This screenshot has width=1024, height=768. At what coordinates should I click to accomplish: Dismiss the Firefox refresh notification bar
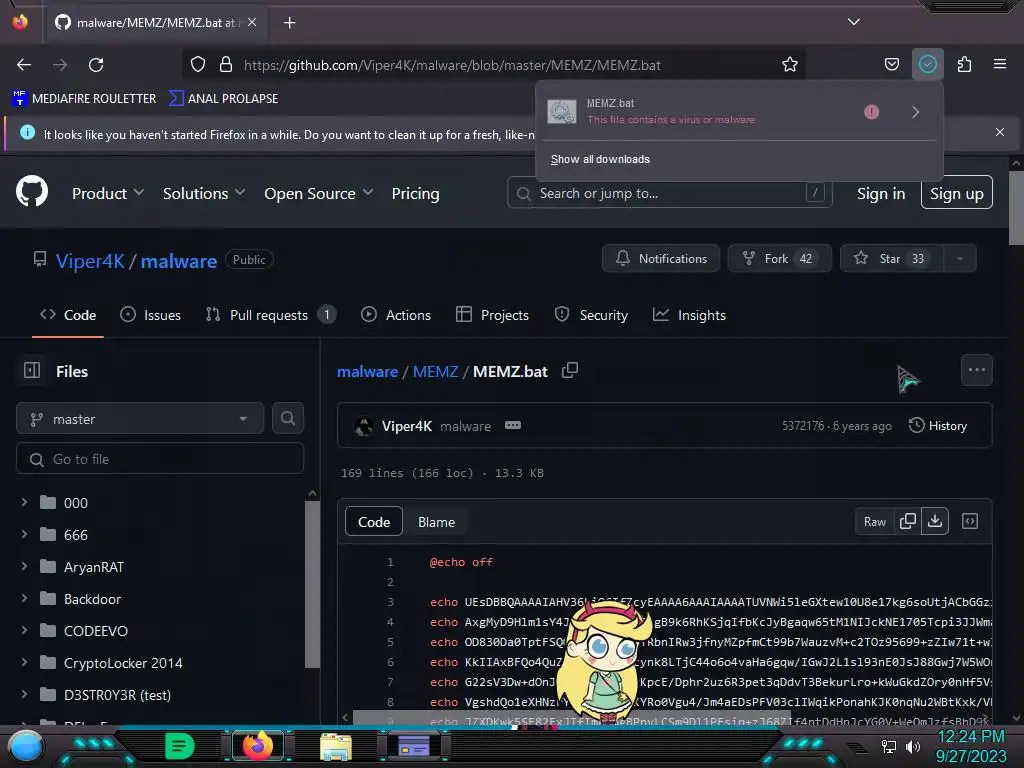999,132
